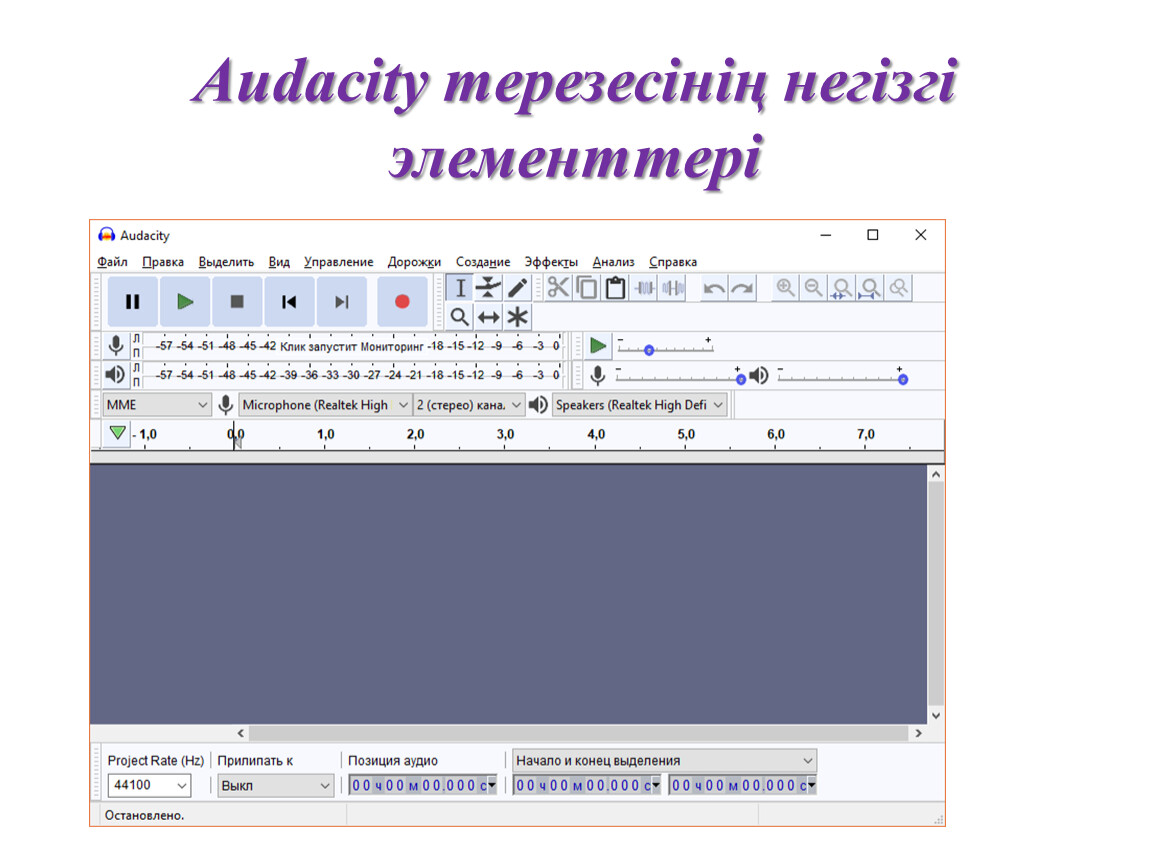Select the Zoom magnifier tool
Viewport: 1150px width, 864px height.
tap(460, 317)
